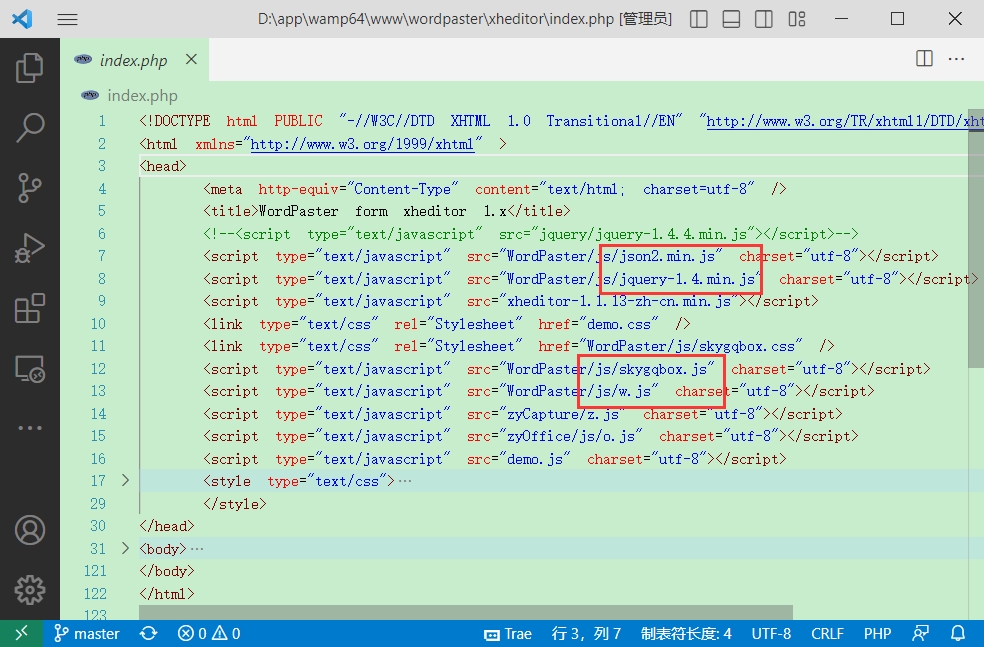Open the hamburger application menu

pyautogui.click(x=67, y=19)
